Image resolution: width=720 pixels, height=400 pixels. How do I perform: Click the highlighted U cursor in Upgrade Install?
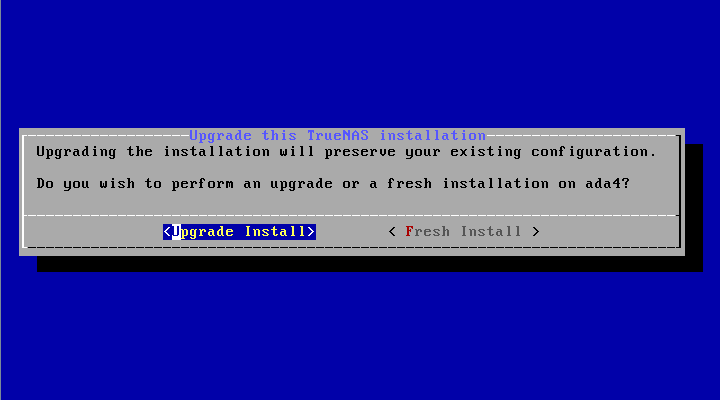coord(176,231)
